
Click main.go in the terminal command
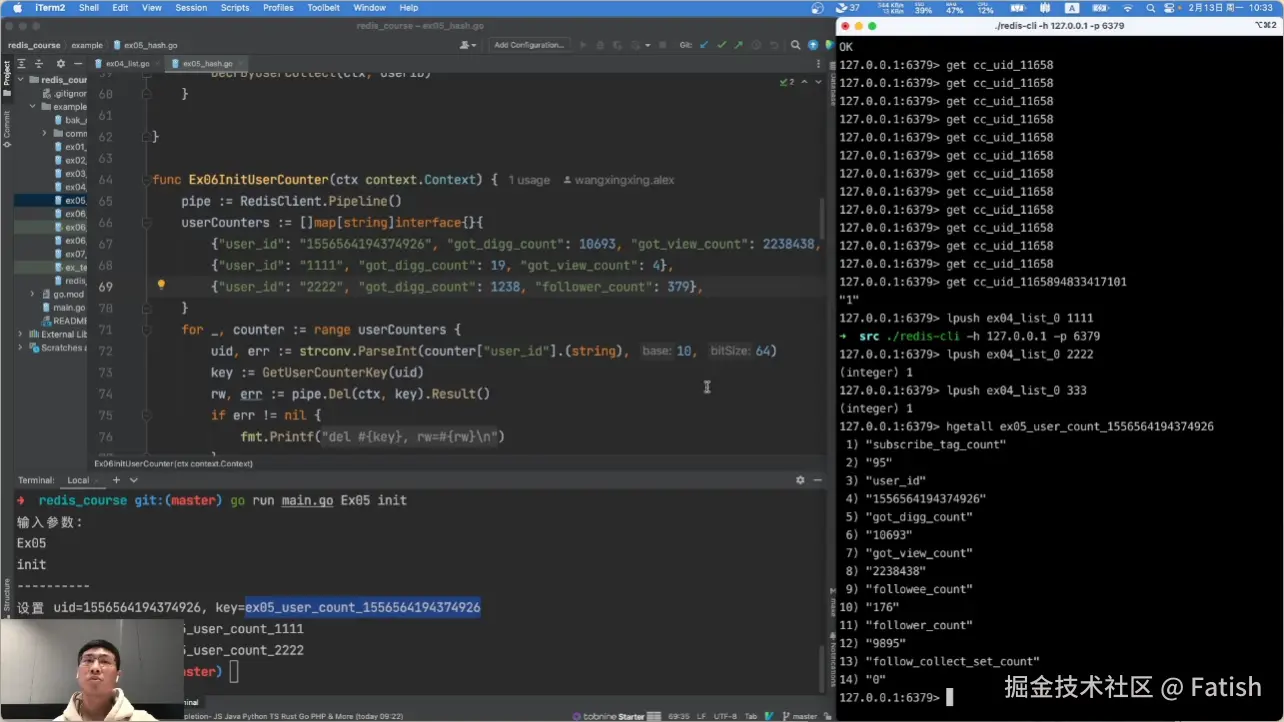tap(307, 500)
